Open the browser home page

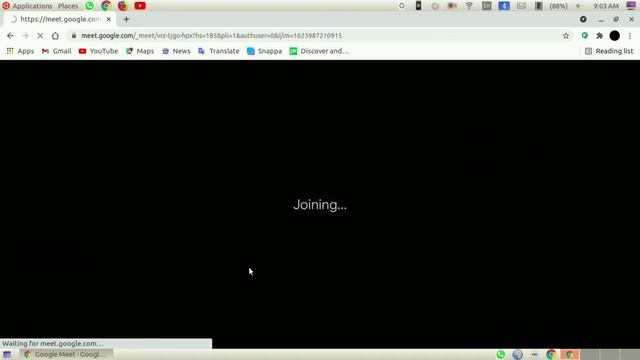tap(55, 36)
